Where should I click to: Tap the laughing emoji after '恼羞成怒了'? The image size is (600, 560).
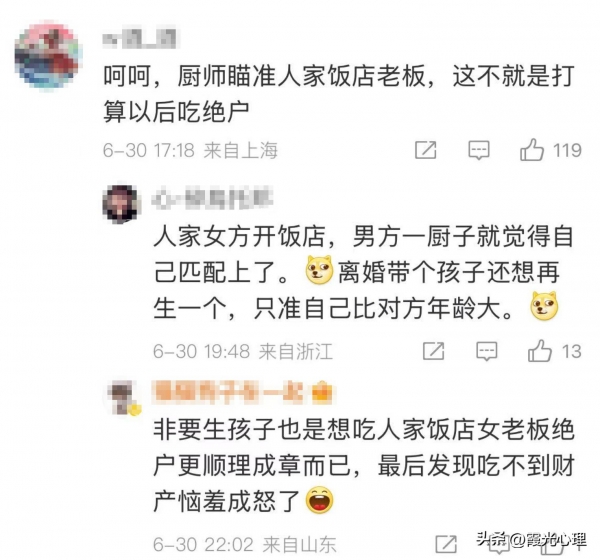tap(320, 500)
